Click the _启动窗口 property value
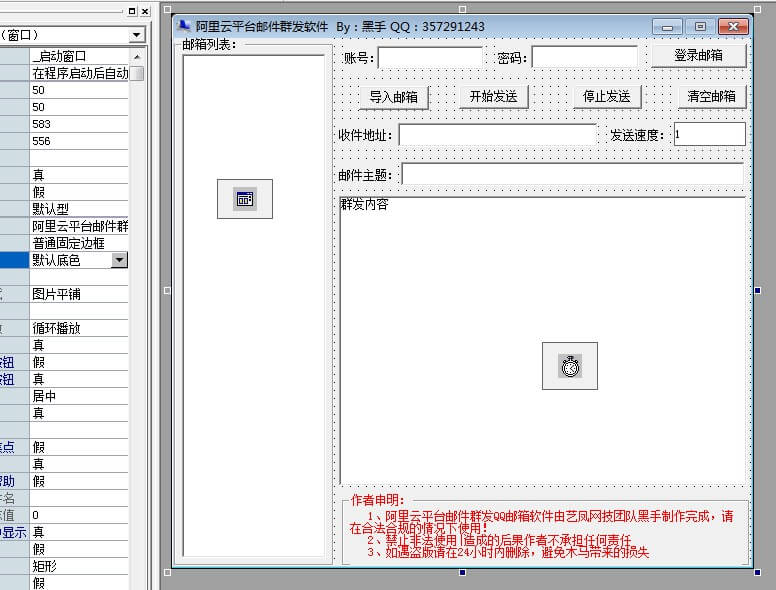The height and width of the screenshot is (590, 776). click(79, 56)
